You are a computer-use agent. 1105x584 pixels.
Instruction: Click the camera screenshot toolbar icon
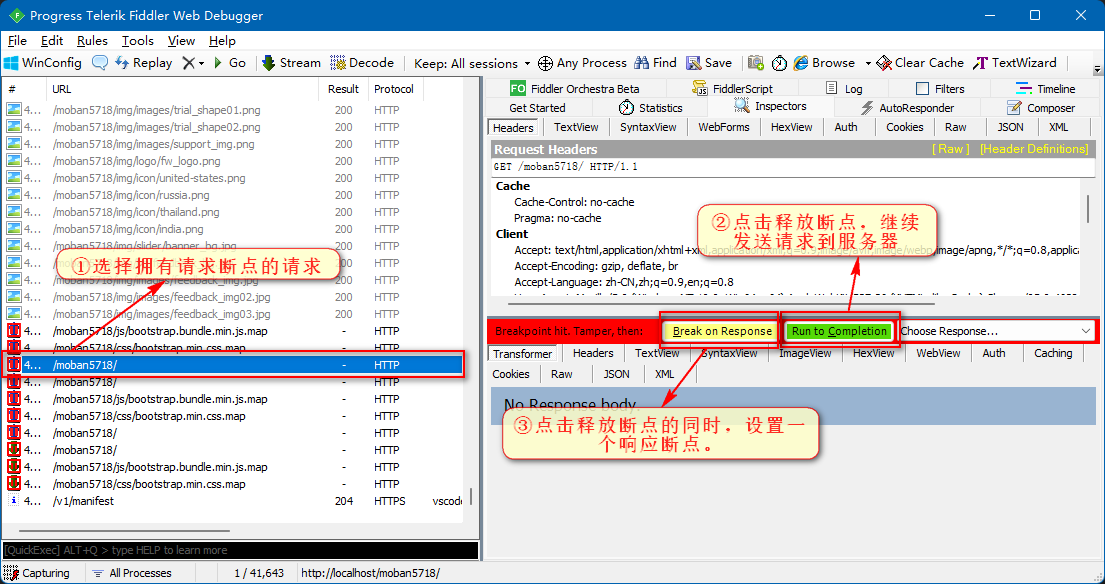(755, 63)
